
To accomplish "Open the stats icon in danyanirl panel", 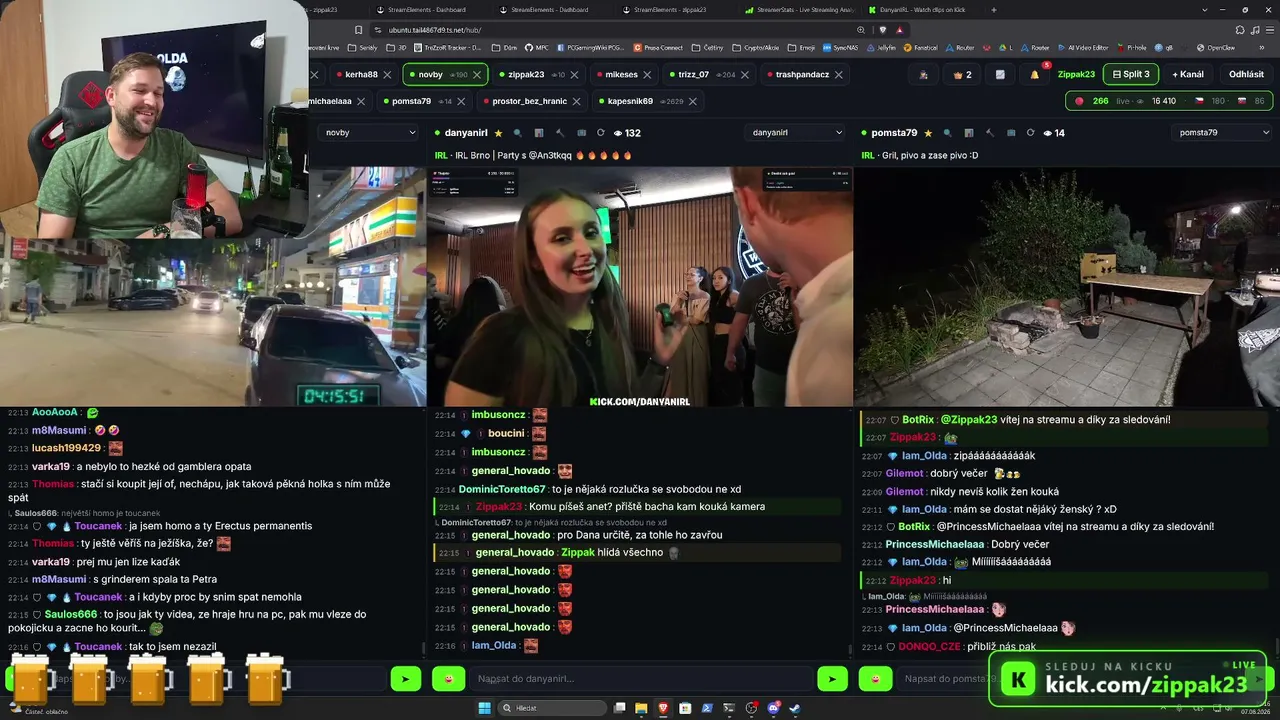I will 539,133.
